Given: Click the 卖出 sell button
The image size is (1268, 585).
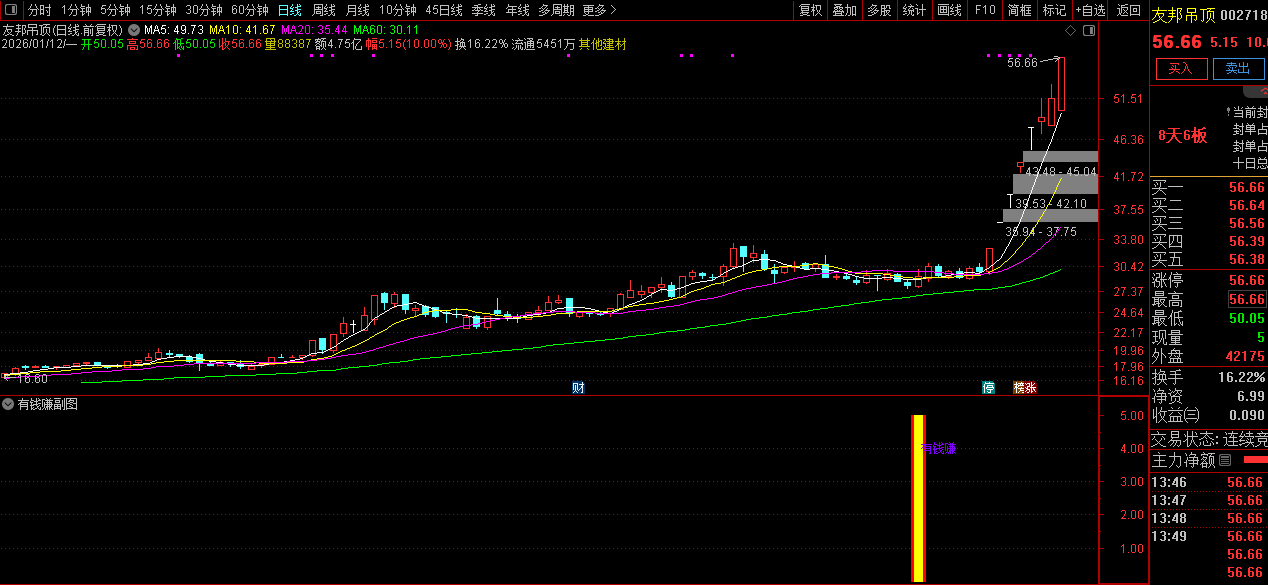Looking at the screenshot, I should [x=1238, y=68].
